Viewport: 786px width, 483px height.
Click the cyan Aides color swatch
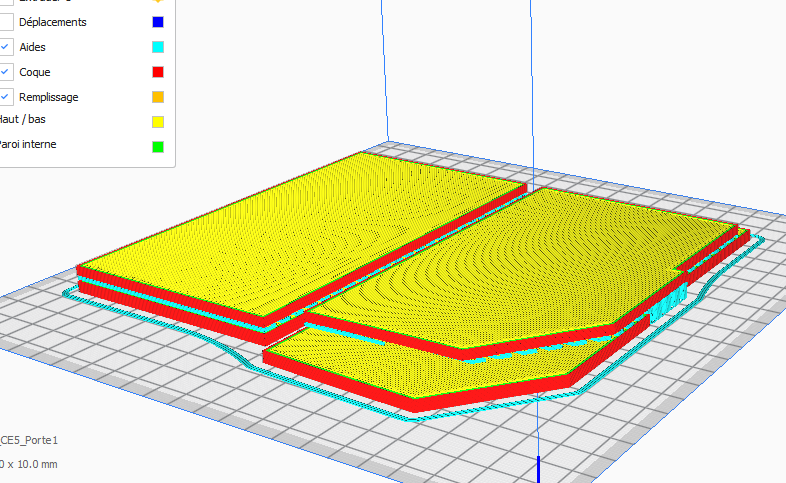tap(158, 47)
